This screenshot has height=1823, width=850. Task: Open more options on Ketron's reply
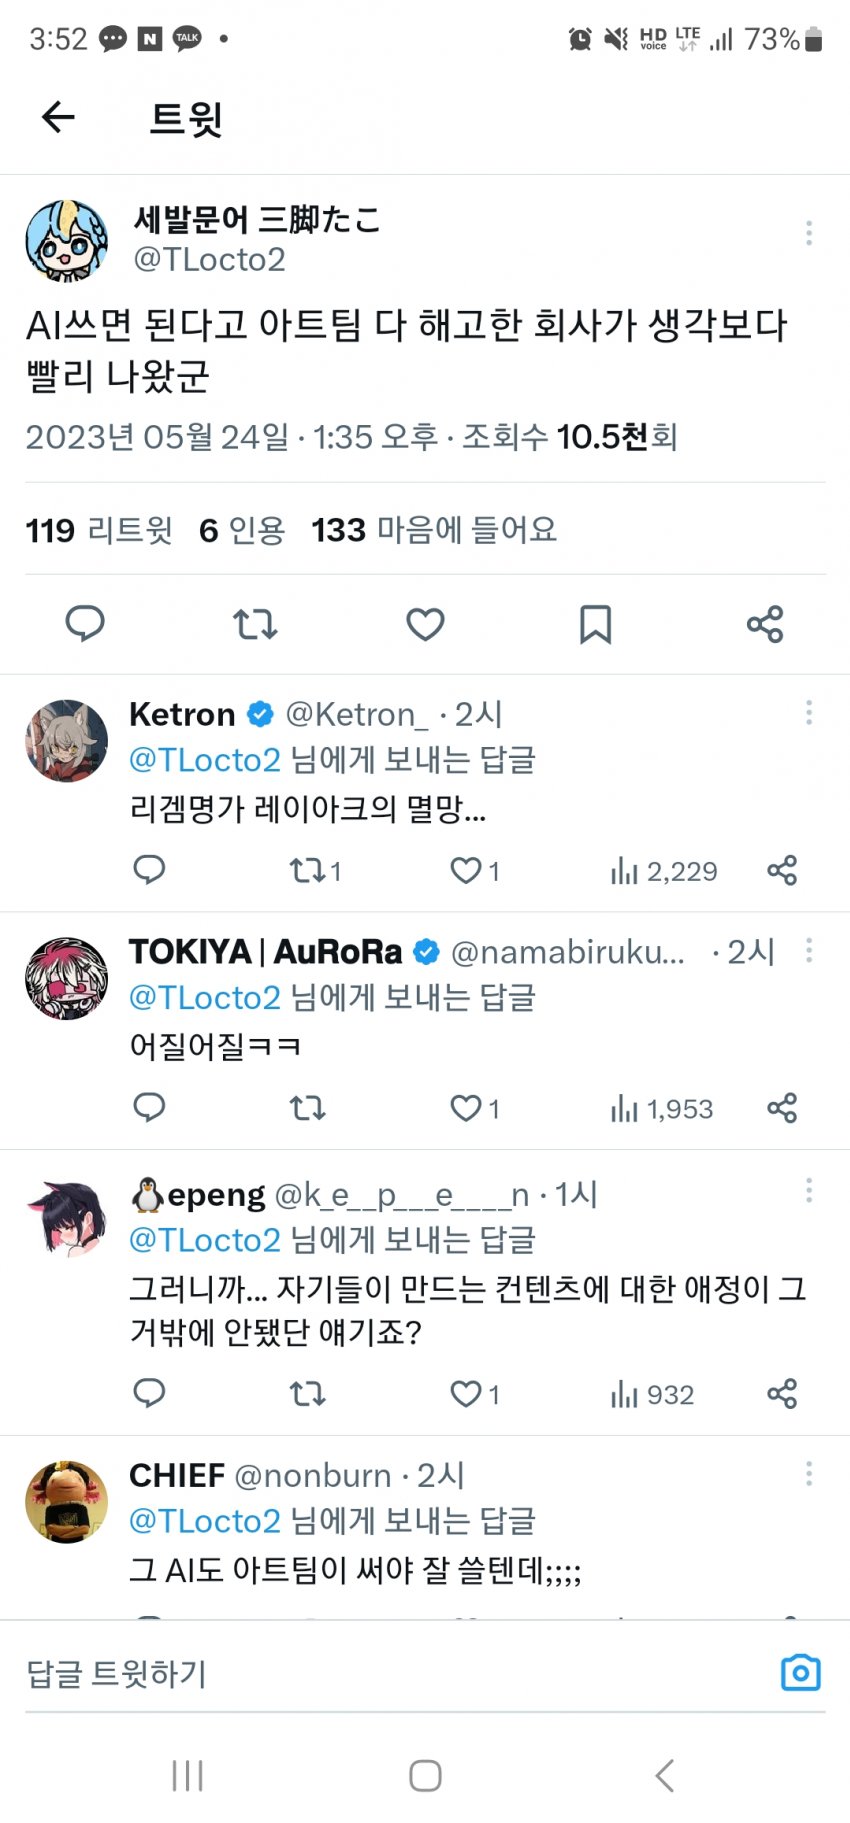tap(808, 713)
